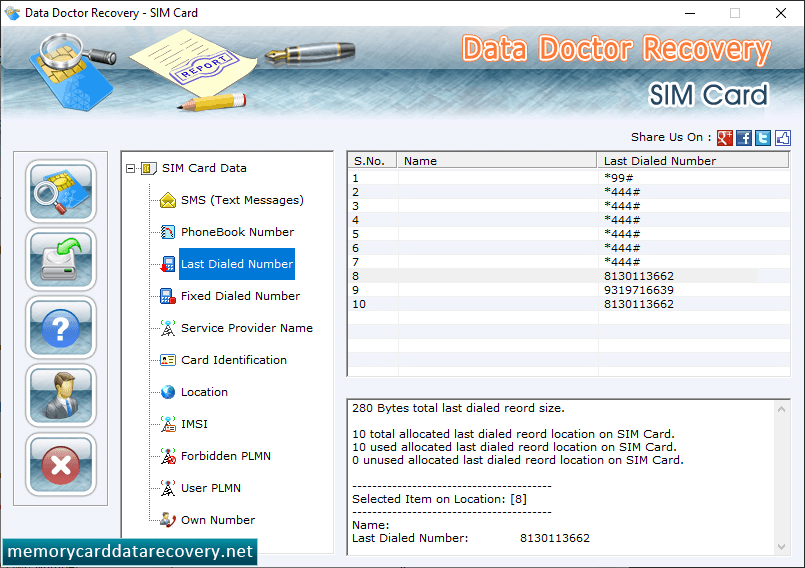Click the Fixed Dialed Number tree icon
This screenshot has height=568, width=805.
168,296
